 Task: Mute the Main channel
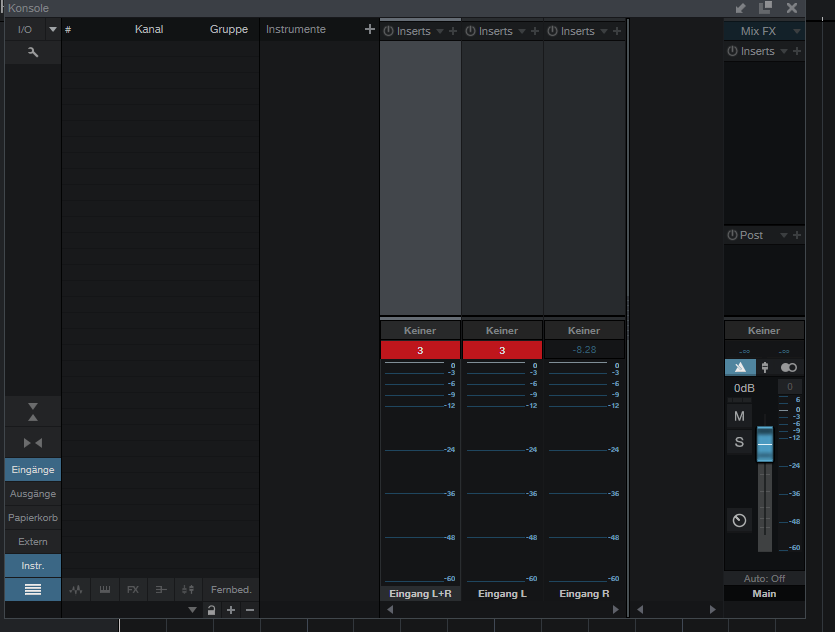[739, 416]
